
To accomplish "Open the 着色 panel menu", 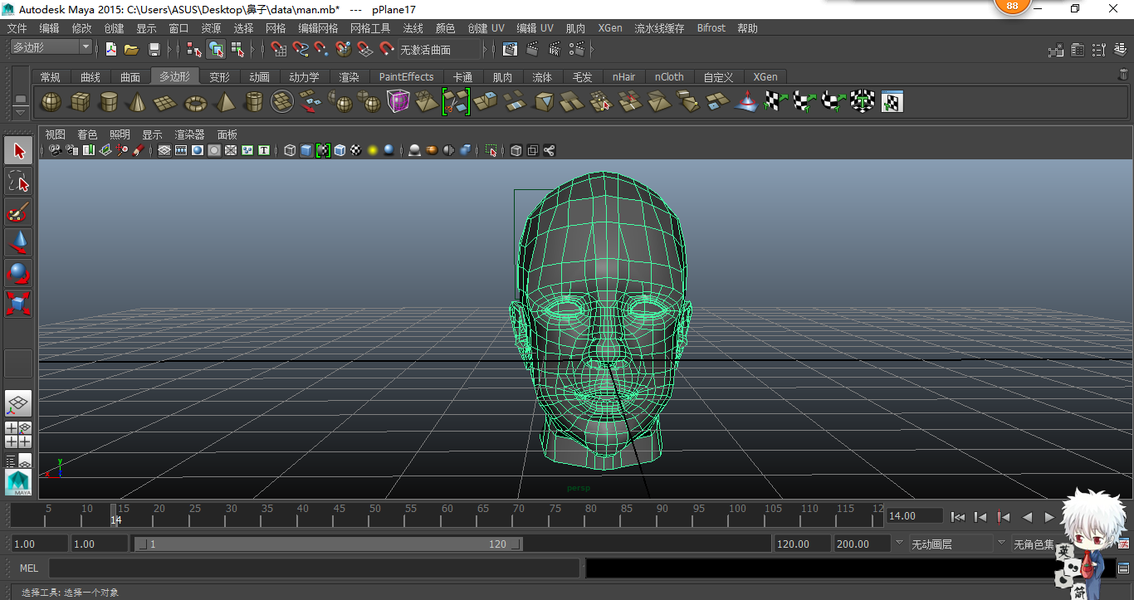I will [87, 134].
